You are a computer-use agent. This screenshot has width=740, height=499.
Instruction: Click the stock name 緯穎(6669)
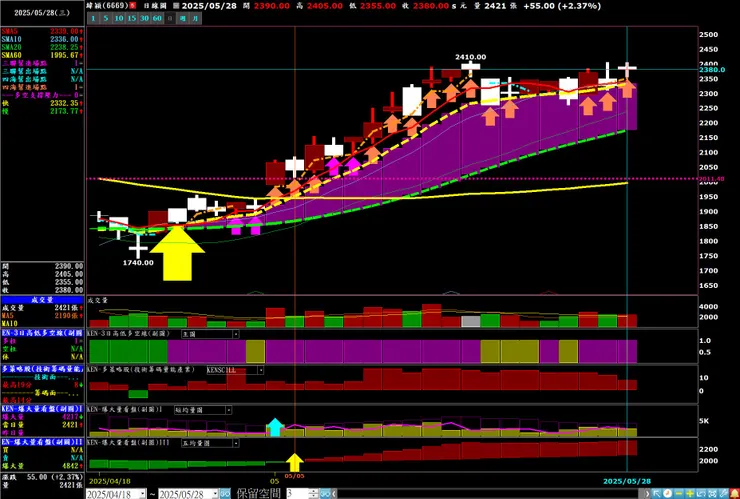click(108, 6)
